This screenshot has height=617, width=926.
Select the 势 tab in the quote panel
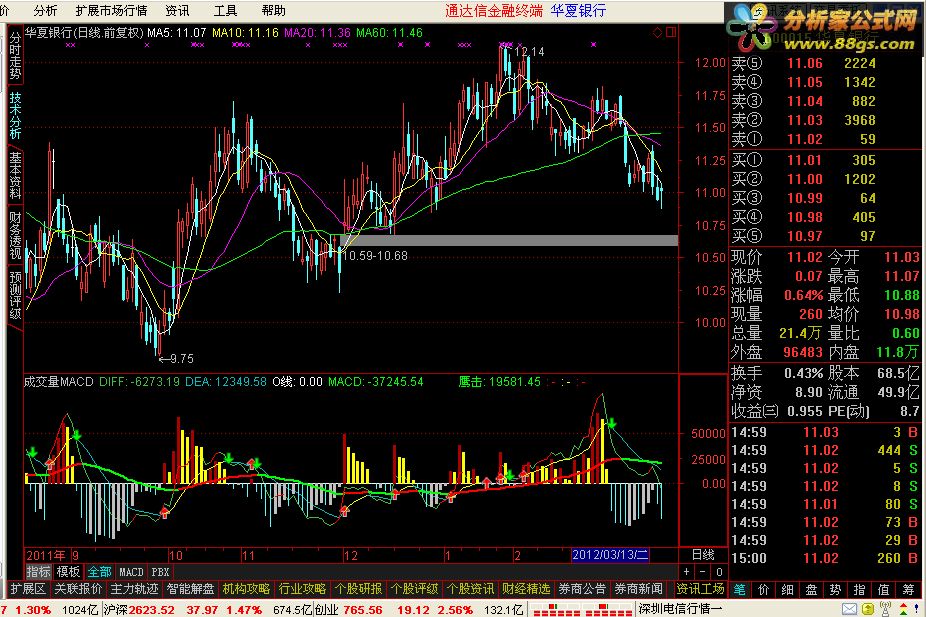(835, 589)
